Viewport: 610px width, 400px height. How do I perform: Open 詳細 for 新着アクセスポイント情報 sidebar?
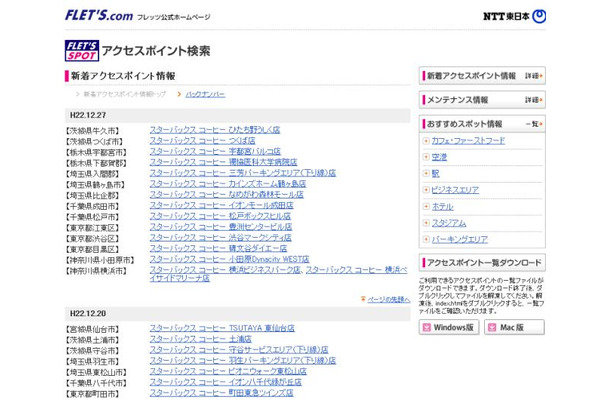[x=534, y=76]
